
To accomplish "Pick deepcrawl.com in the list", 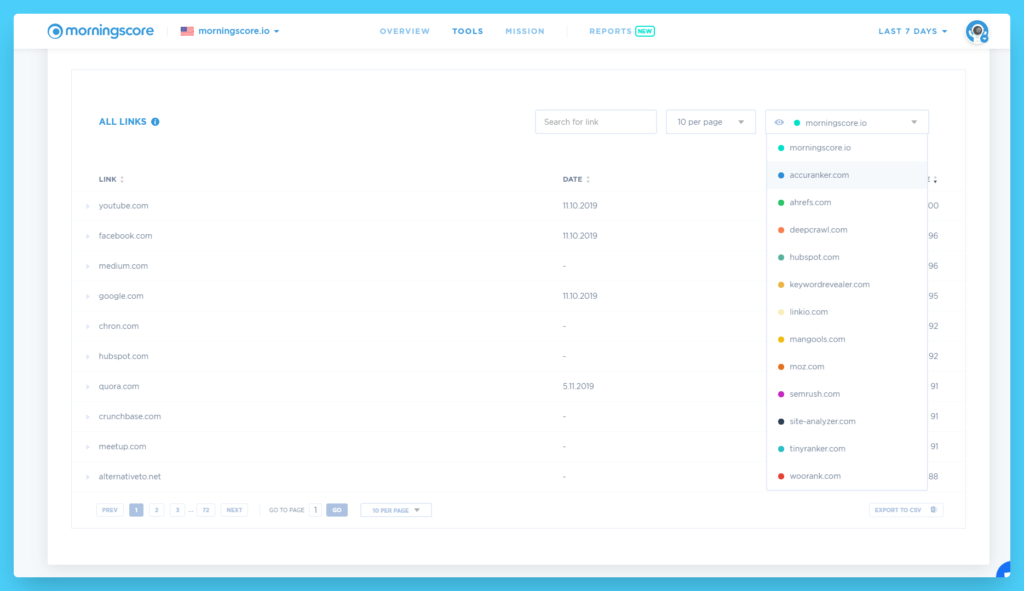I will [x=847, y=230].
